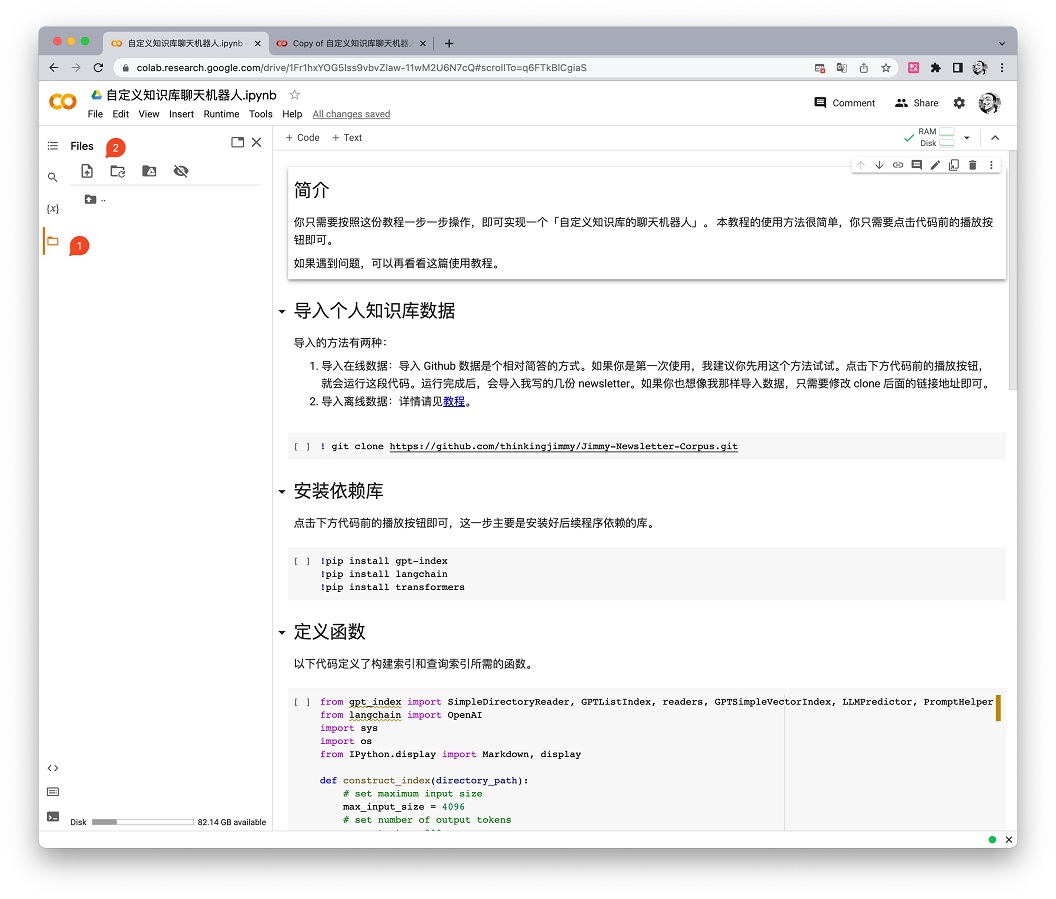Collapse the 安装依赖库 section
Viewport: 1056px width, 899px height.
point(282,492)
